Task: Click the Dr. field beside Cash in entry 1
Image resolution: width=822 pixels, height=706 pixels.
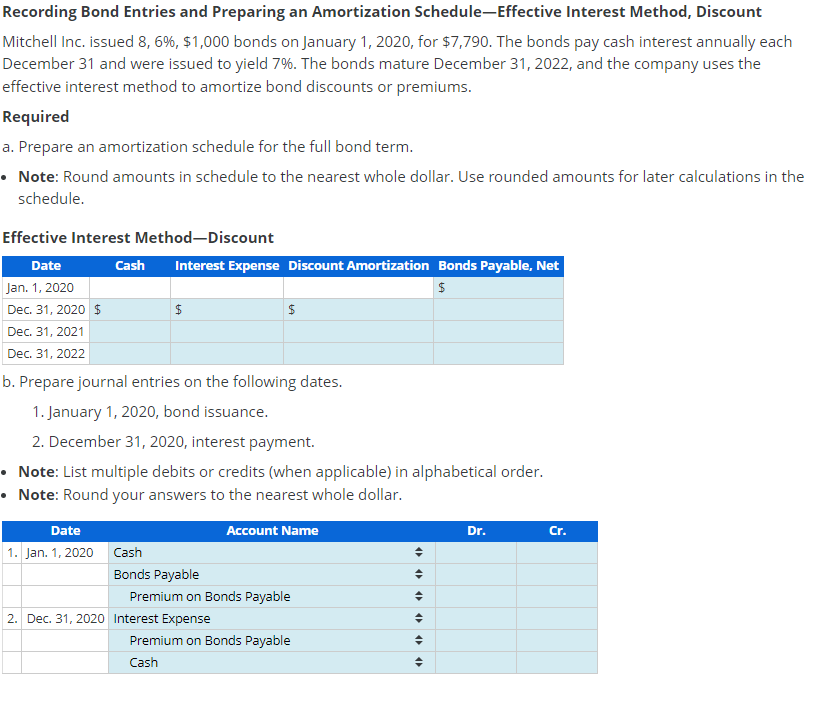Action: point(476,552)
